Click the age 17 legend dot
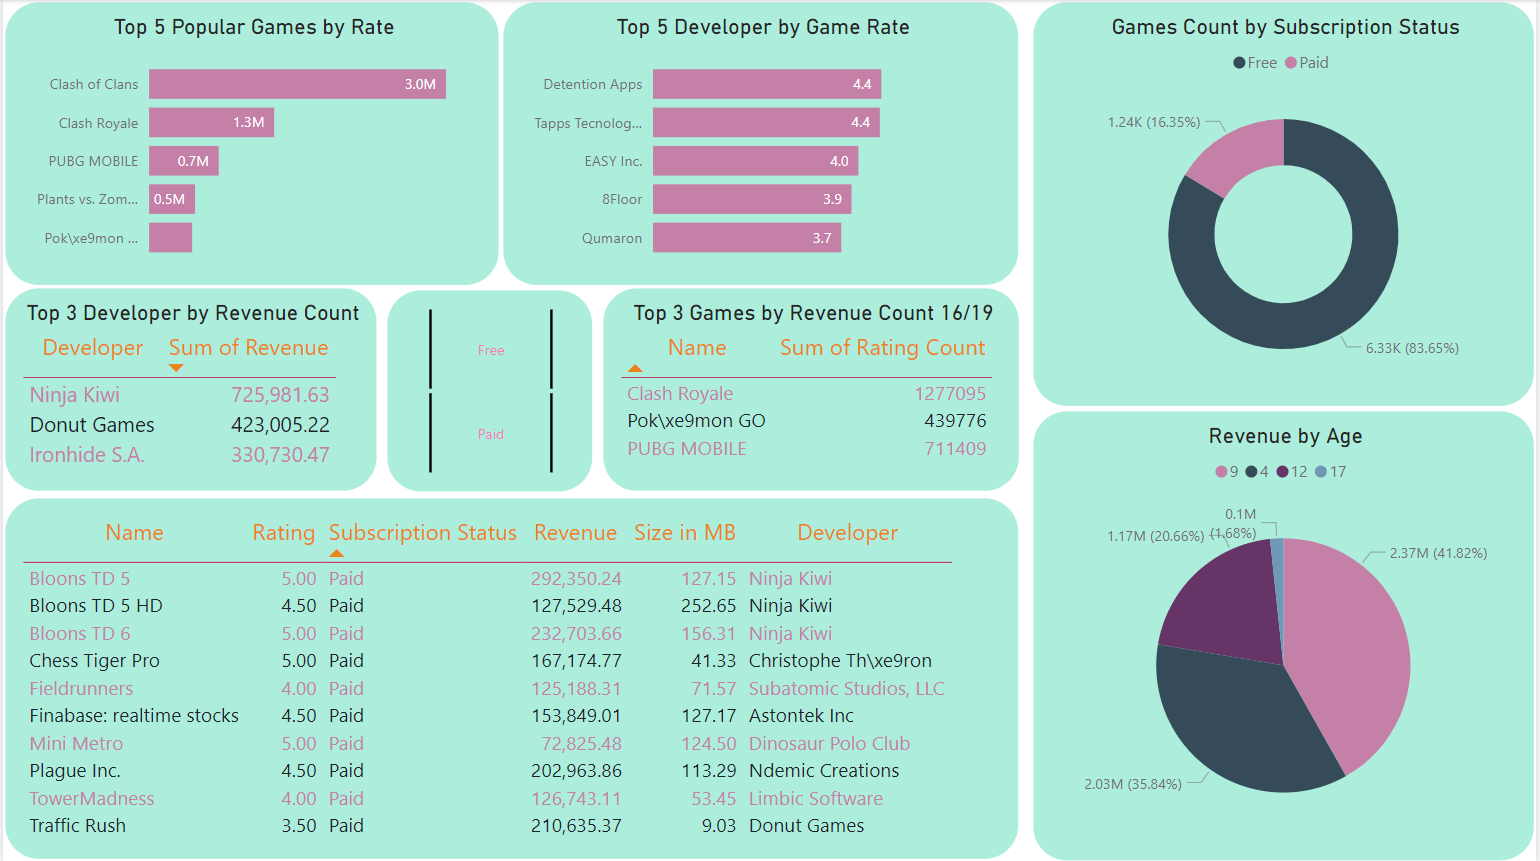The image size is (1540, 861). tap(1321, 472)
